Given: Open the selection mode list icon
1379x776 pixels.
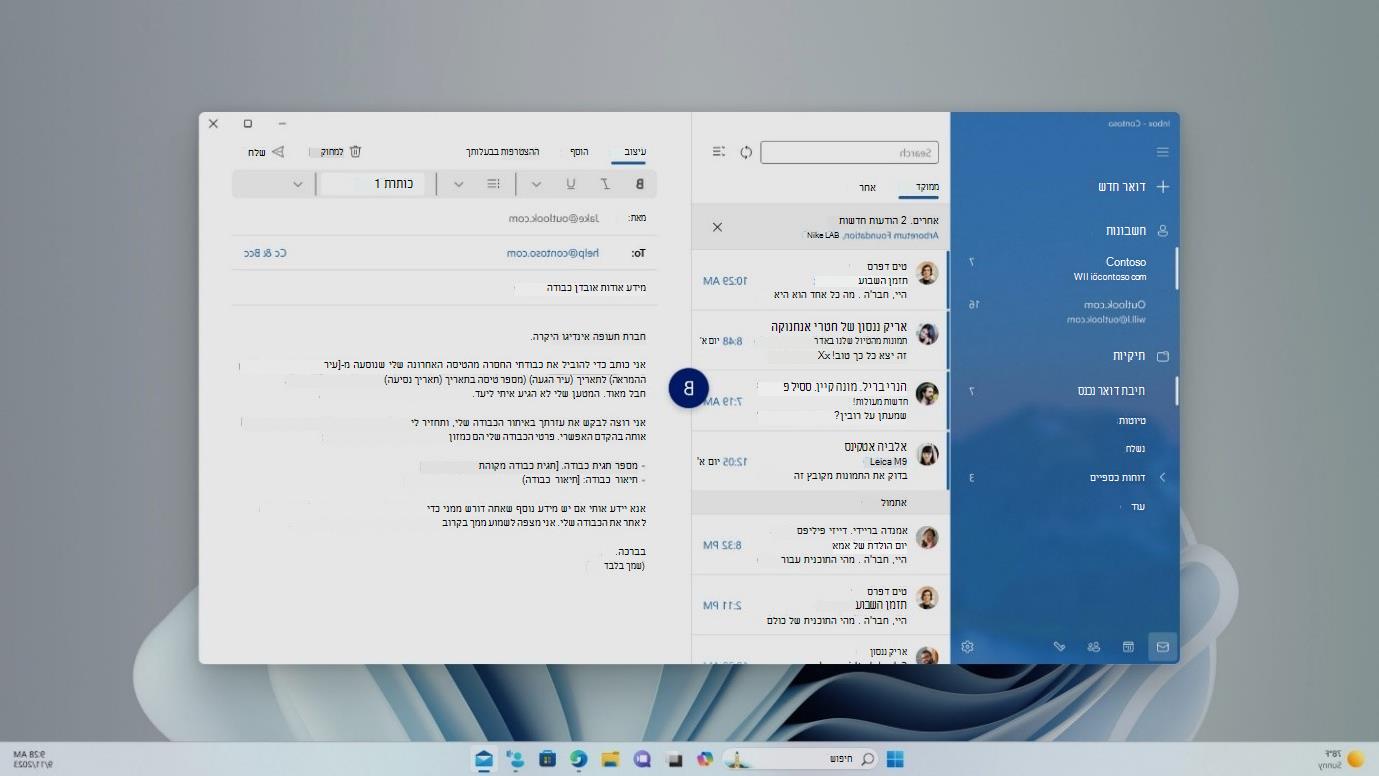Looking at the screenshot, I should click(x=718, y=152).
